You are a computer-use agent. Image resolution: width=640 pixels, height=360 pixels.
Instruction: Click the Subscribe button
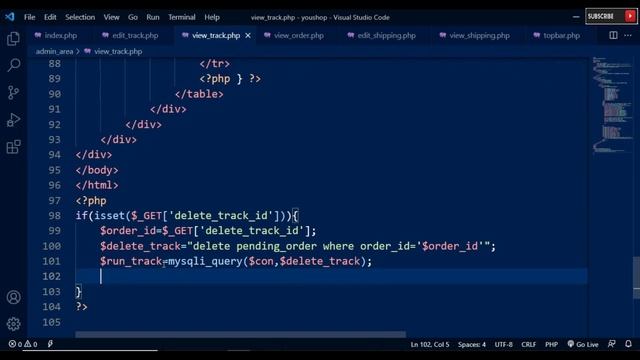611,16
